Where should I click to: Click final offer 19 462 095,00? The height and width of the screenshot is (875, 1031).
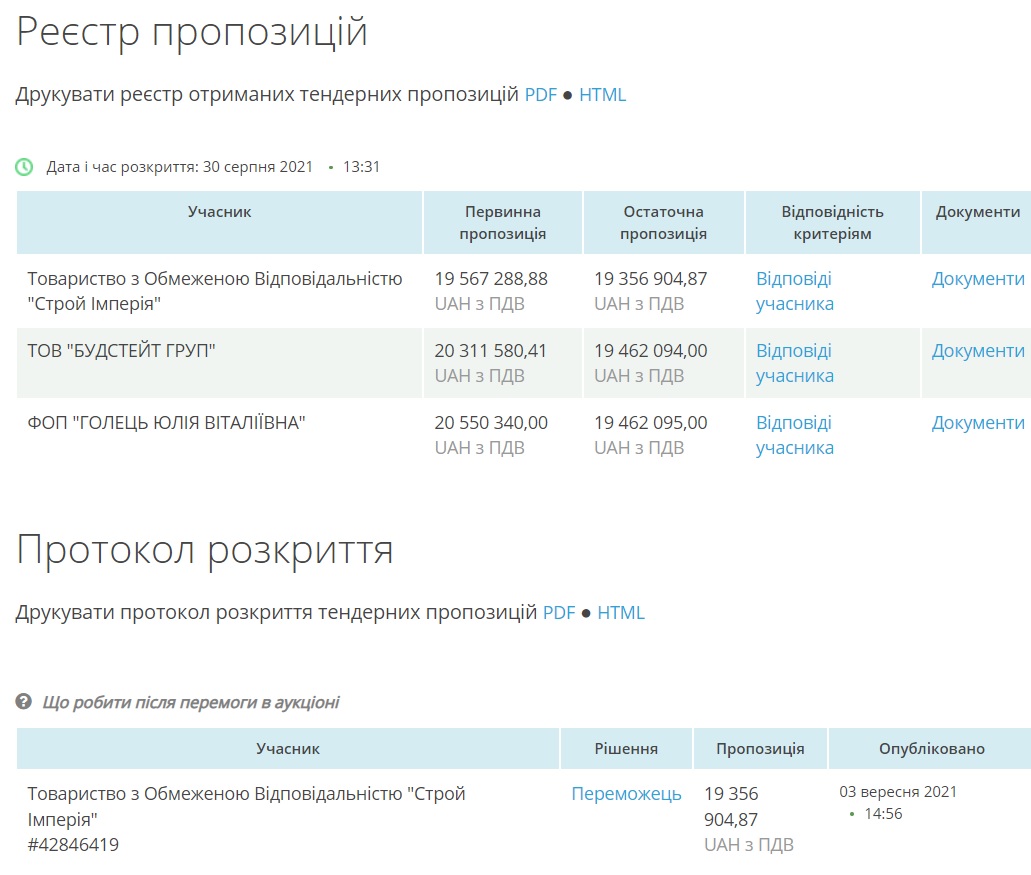[651, 422]
